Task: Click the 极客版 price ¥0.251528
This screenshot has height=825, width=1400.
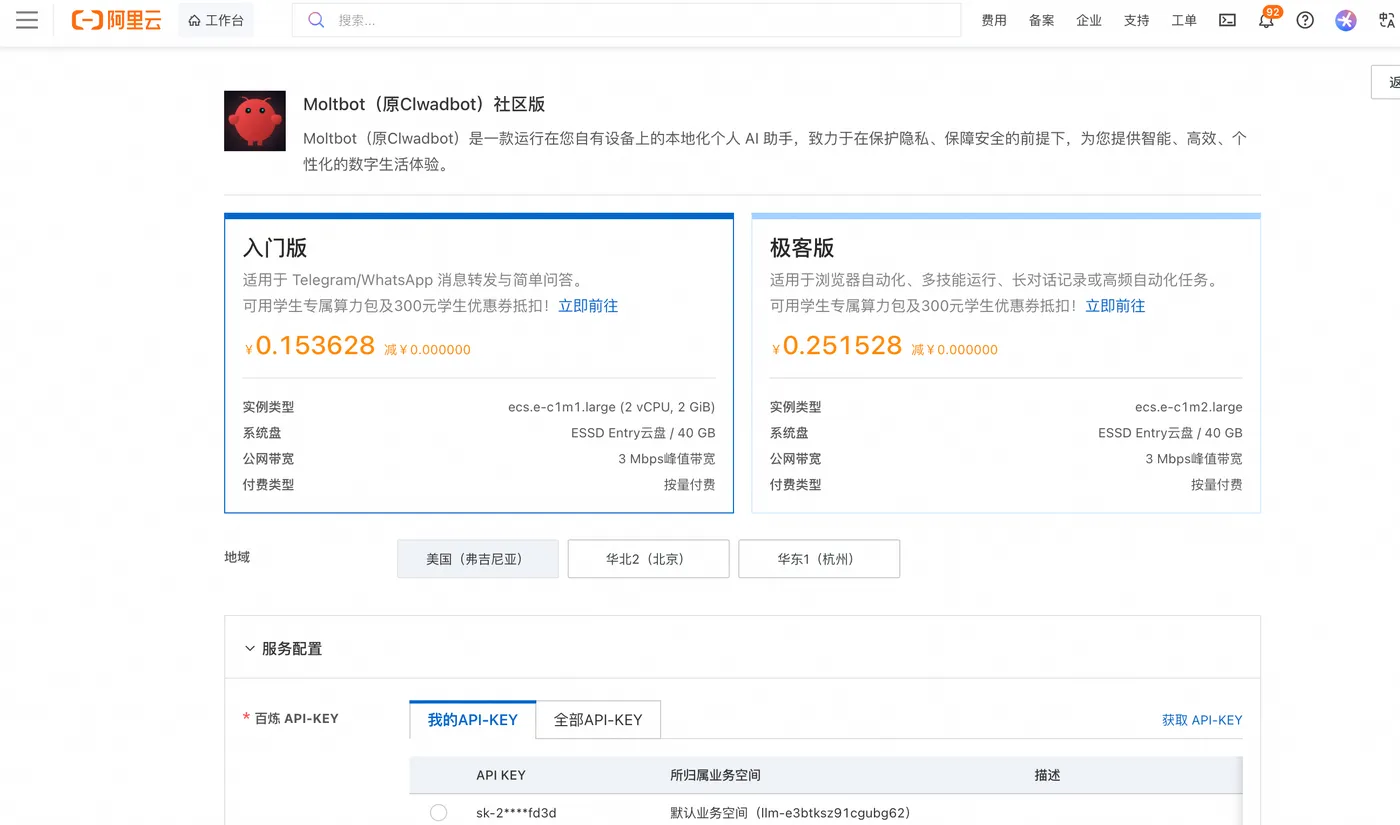Action: pyautogui.click(x=837, y=346)
